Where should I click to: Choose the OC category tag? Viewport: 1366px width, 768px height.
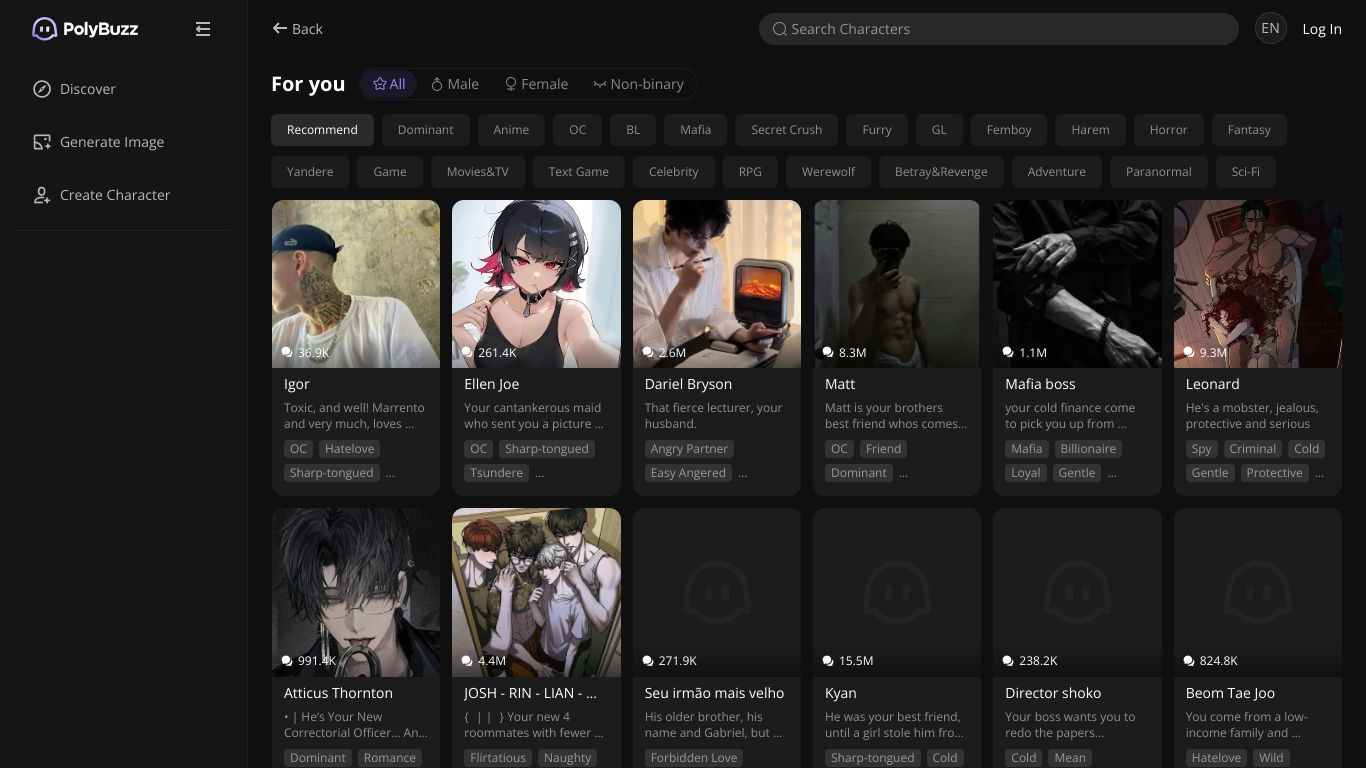tap(578, 130)
